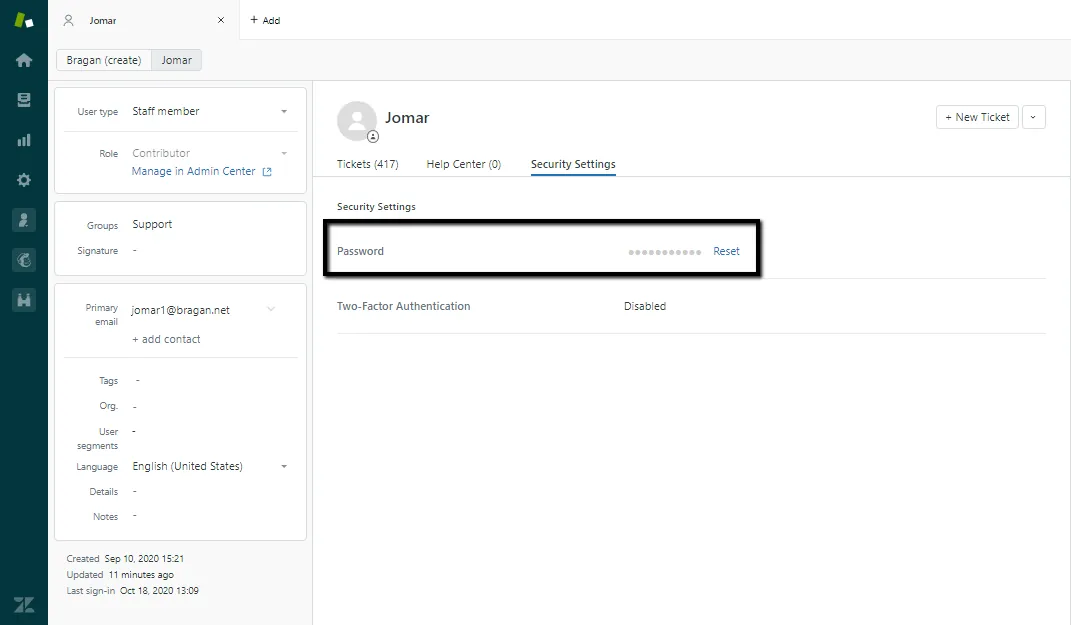
Task: Click the Zendesk Support logo at top
Action: tap(24, 20)
